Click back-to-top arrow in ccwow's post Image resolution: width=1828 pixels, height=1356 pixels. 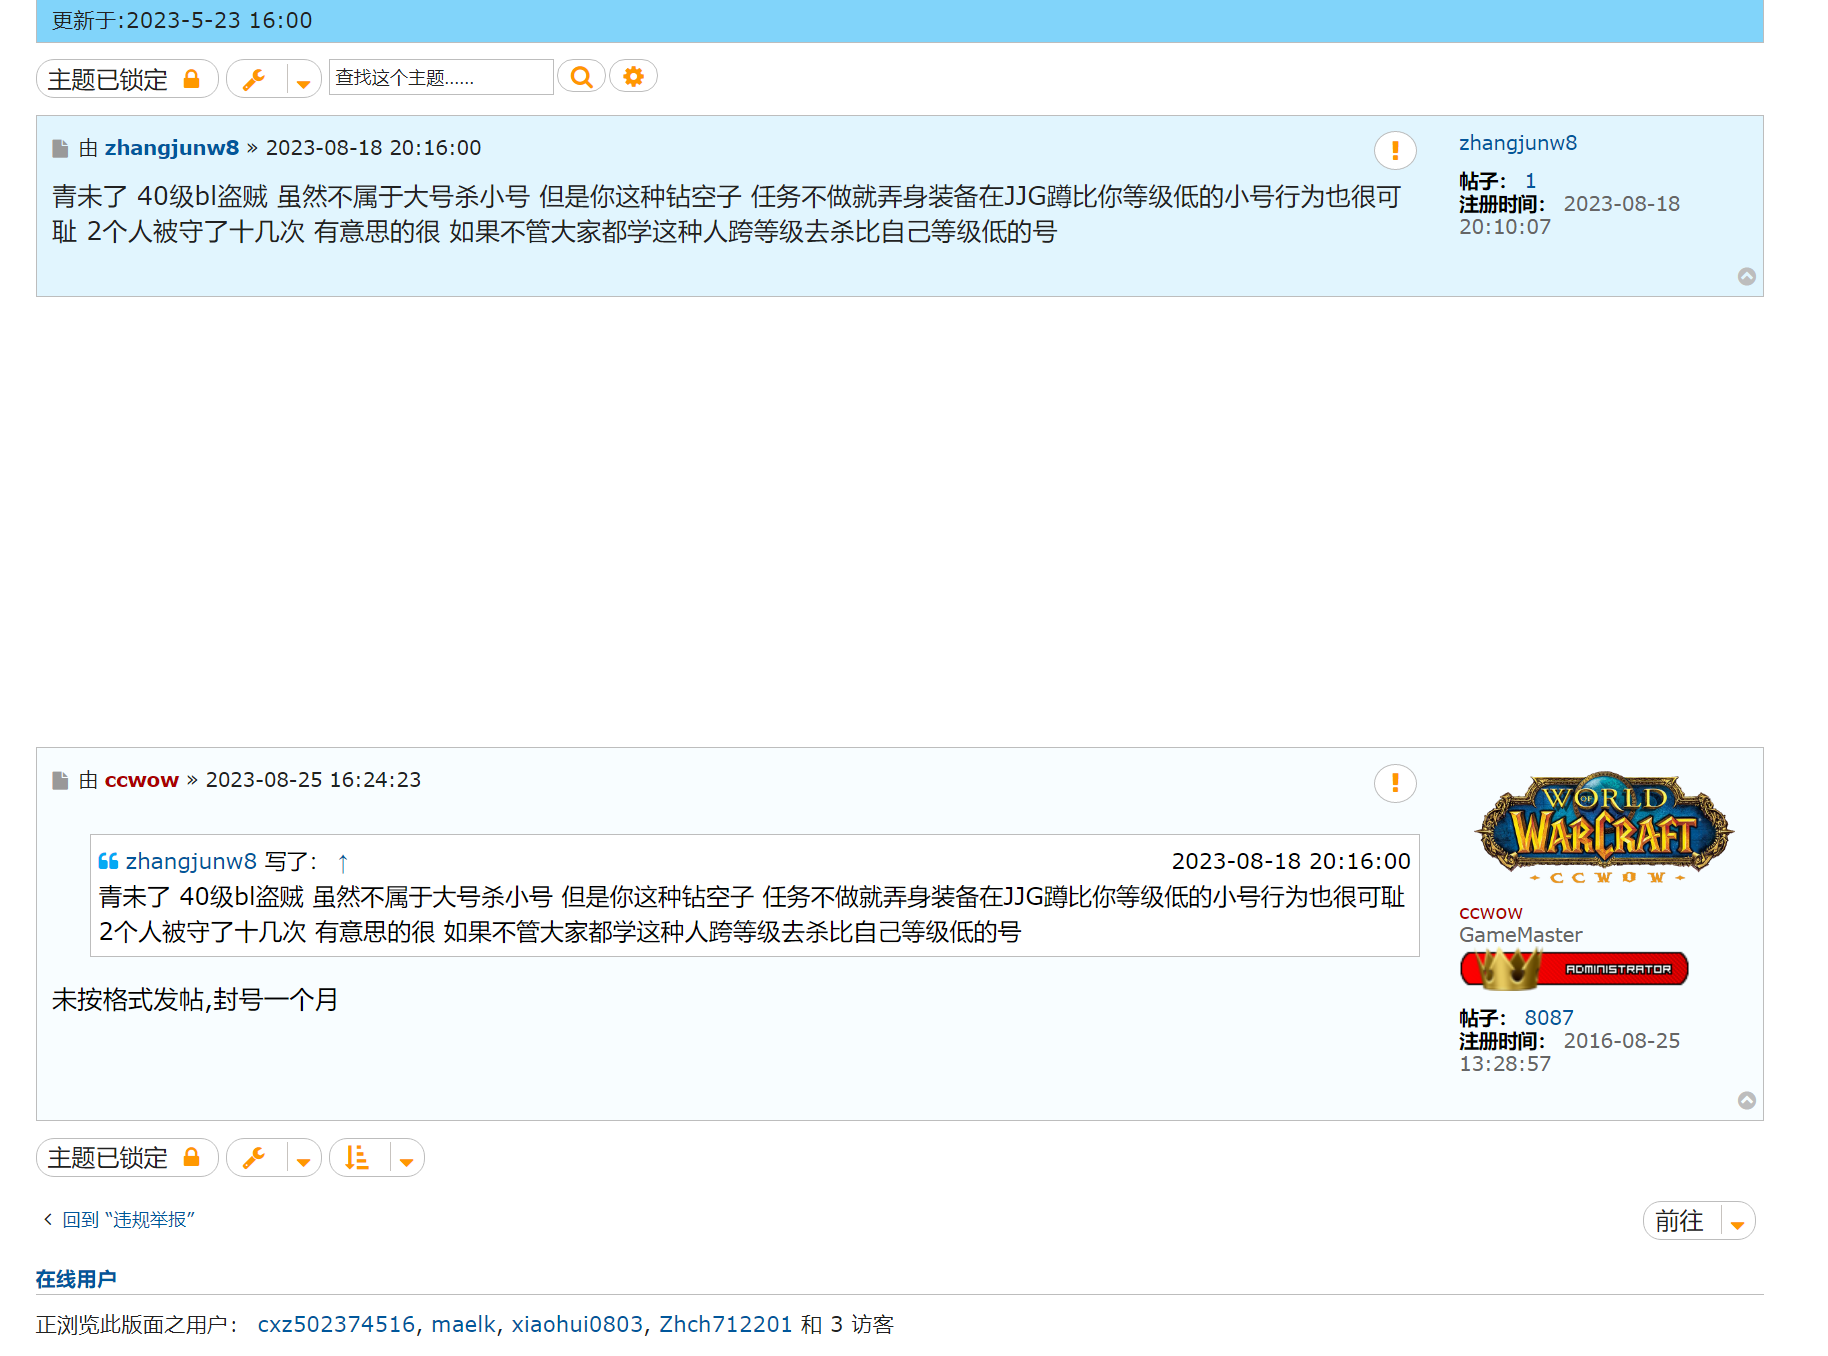click(1746, 1100)
